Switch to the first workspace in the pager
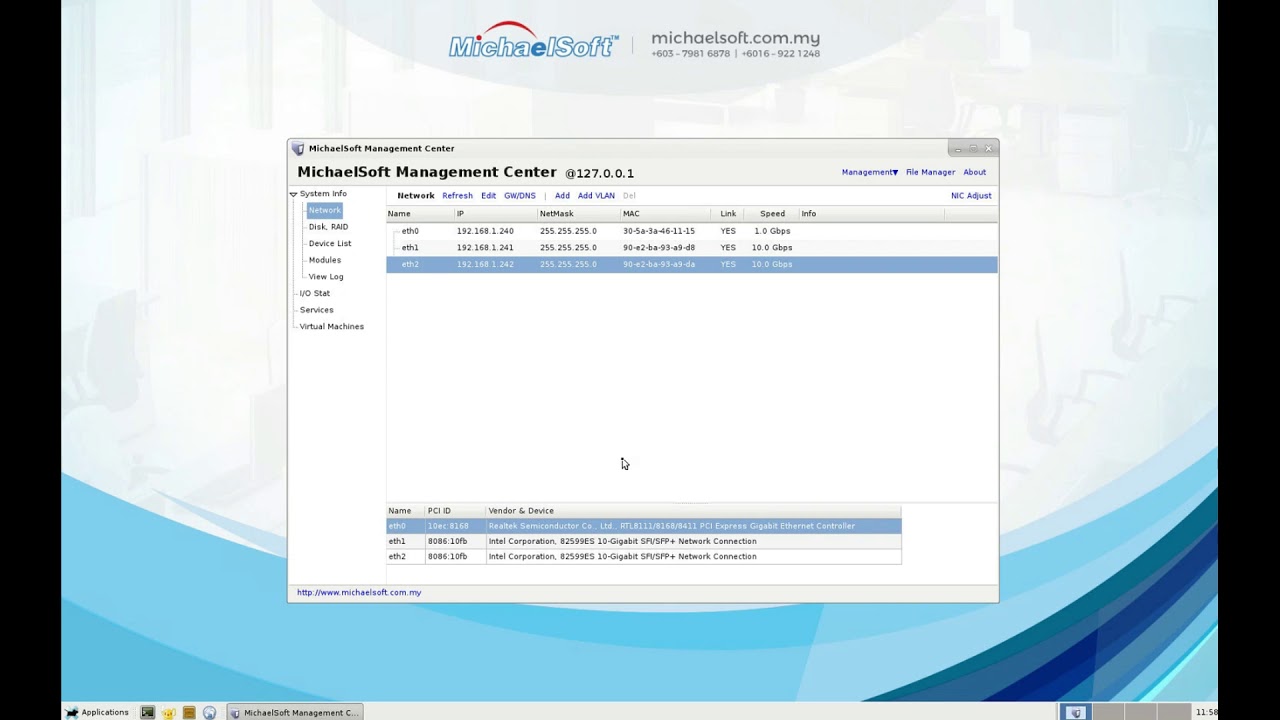Viewport: 1280px width, 720px height. (1074, 713)
